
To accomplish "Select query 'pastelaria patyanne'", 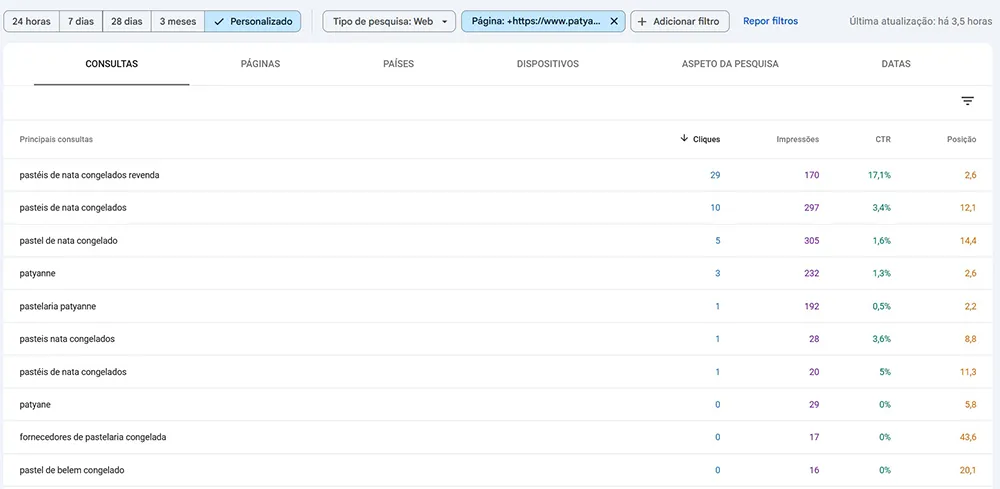I will pos(58,307).
